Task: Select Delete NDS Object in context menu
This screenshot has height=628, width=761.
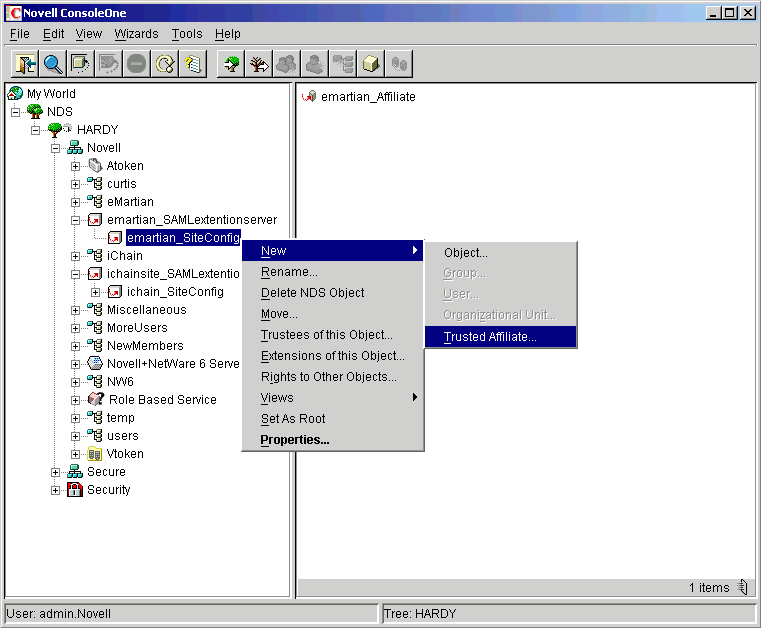Action: (332, 293)
